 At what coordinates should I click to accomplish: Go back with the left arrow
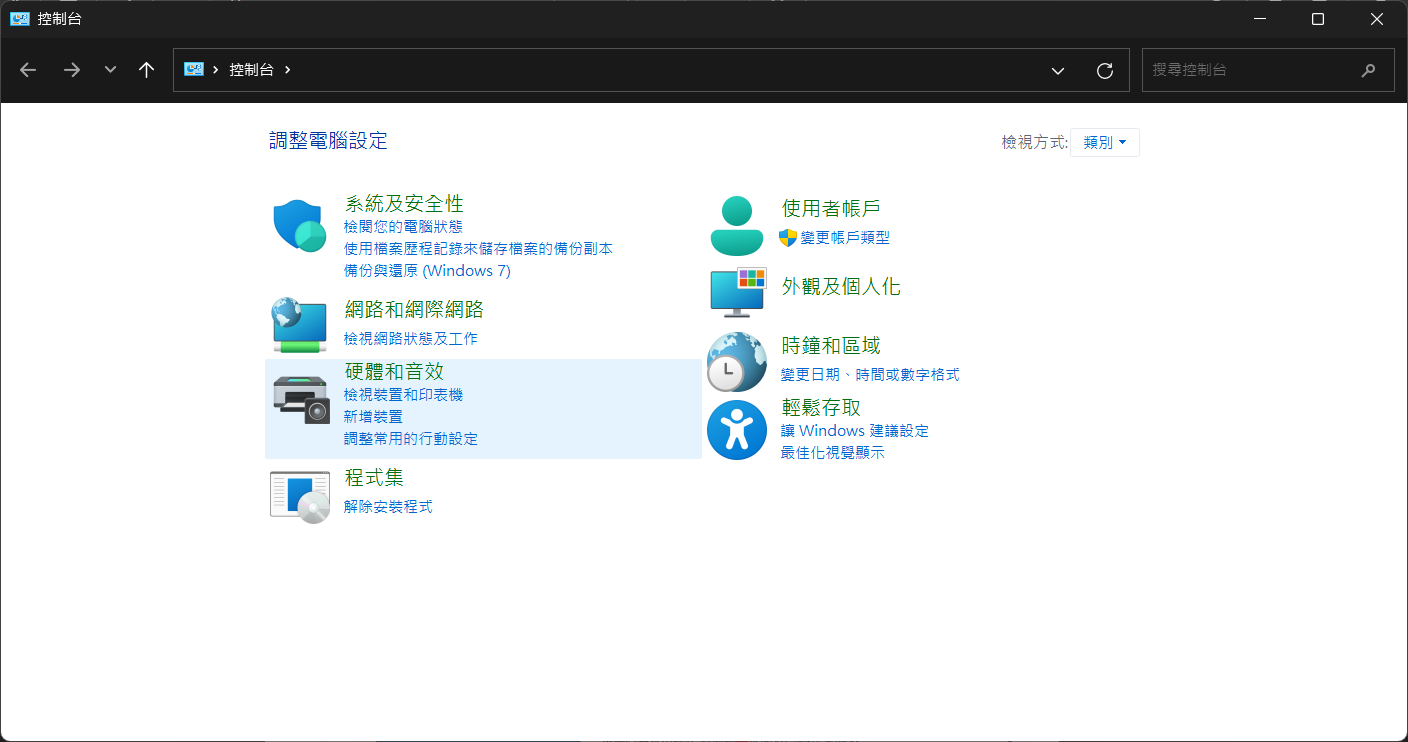28,70
